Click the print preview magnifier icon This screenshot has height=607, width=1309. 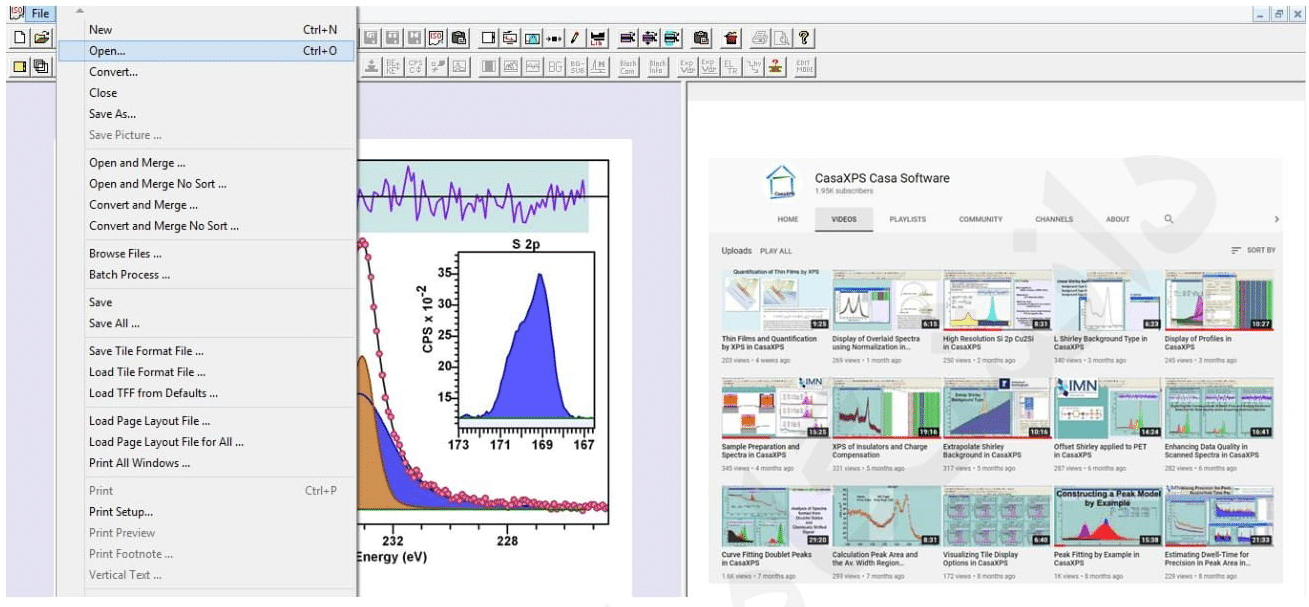(x=782, y=38)
